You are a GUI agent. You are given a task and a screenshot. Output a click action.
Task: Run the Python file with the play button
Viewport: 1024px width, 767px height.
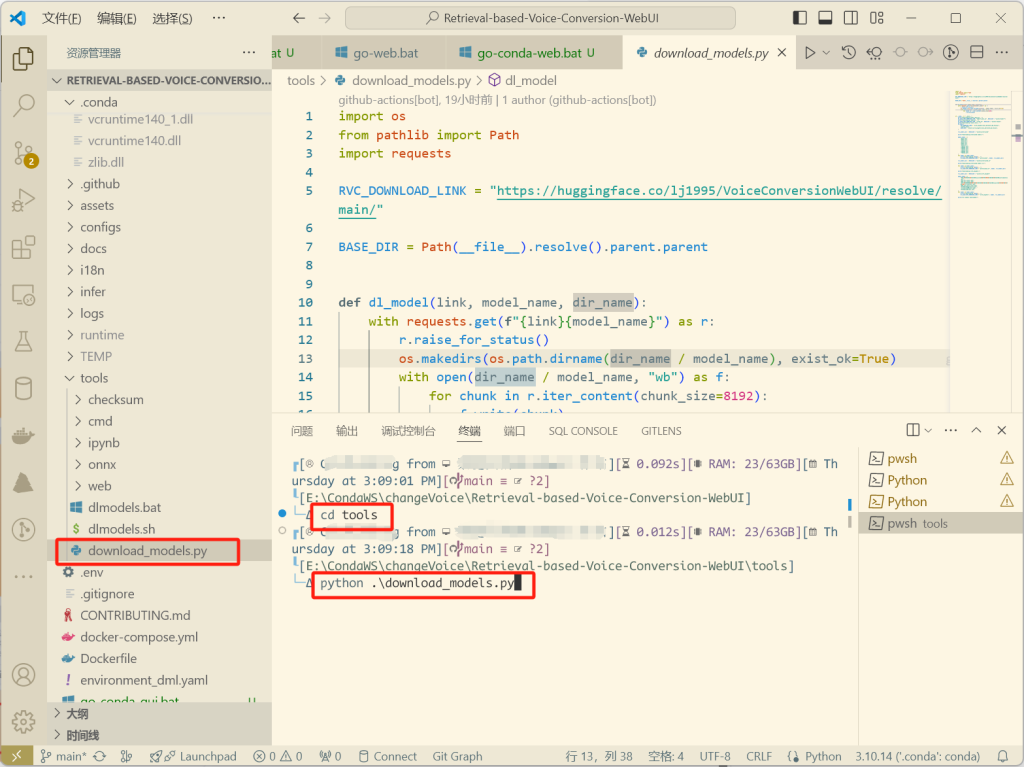810,53
